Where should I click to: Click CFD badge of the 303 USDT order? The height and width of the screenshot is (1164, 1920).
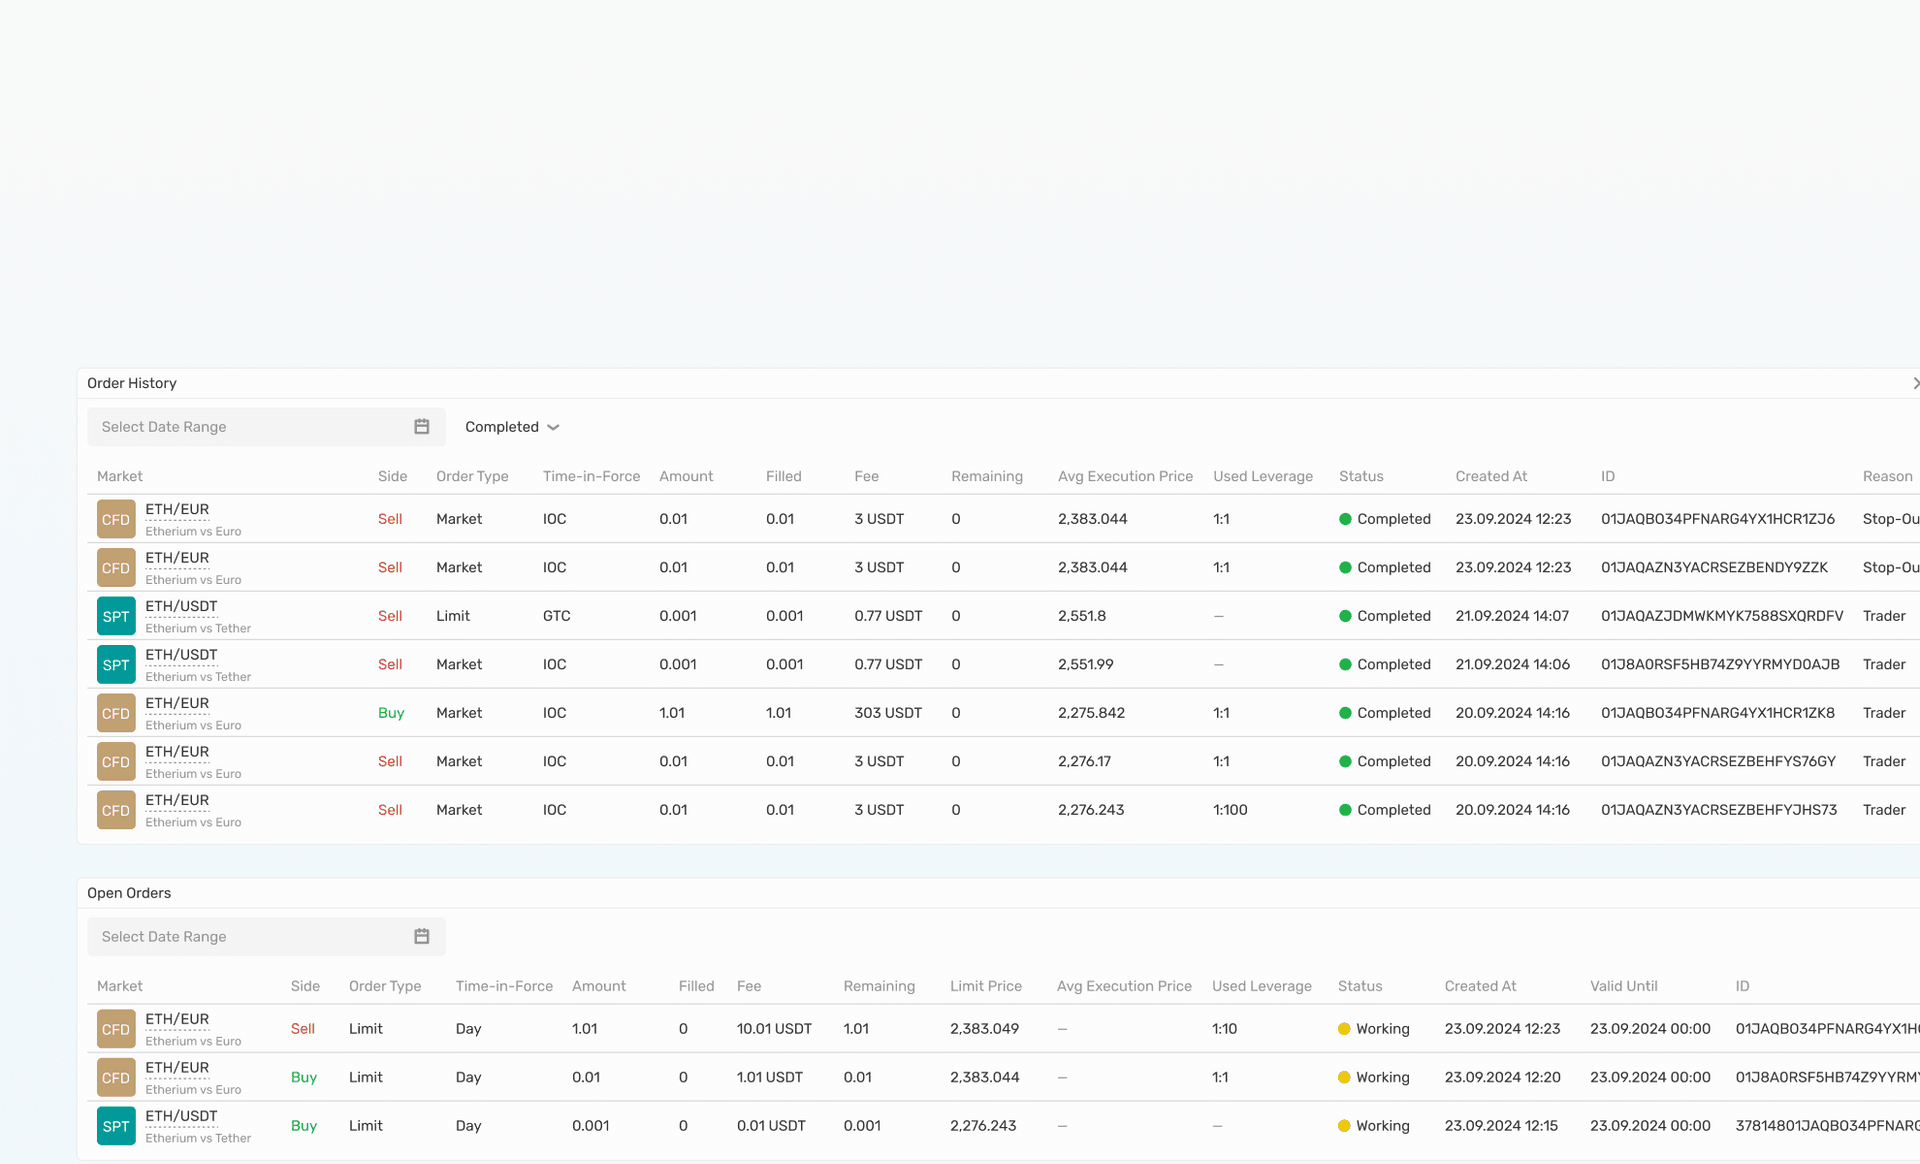coord(116,713)
